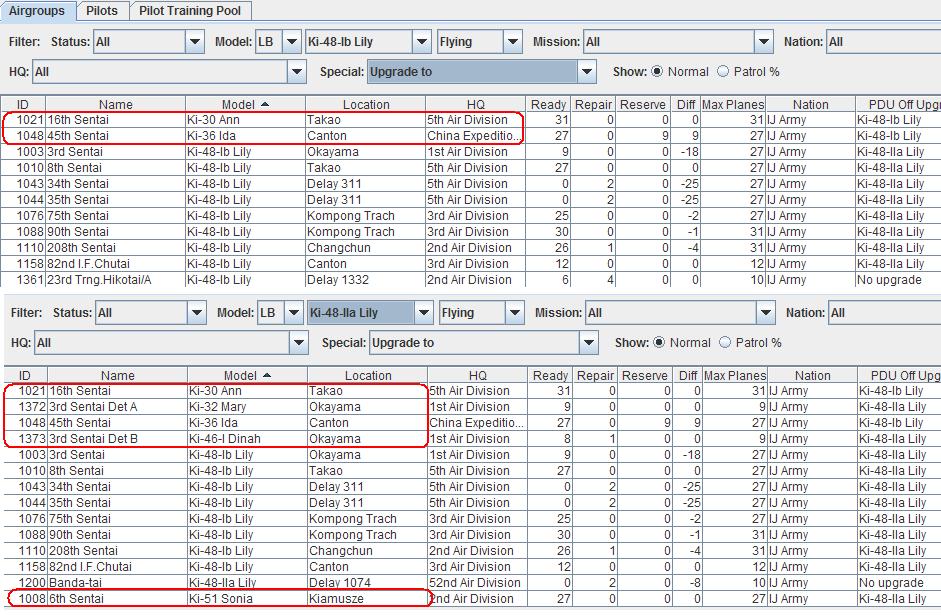Switch to the Pilots tab

tap(101, 11)
